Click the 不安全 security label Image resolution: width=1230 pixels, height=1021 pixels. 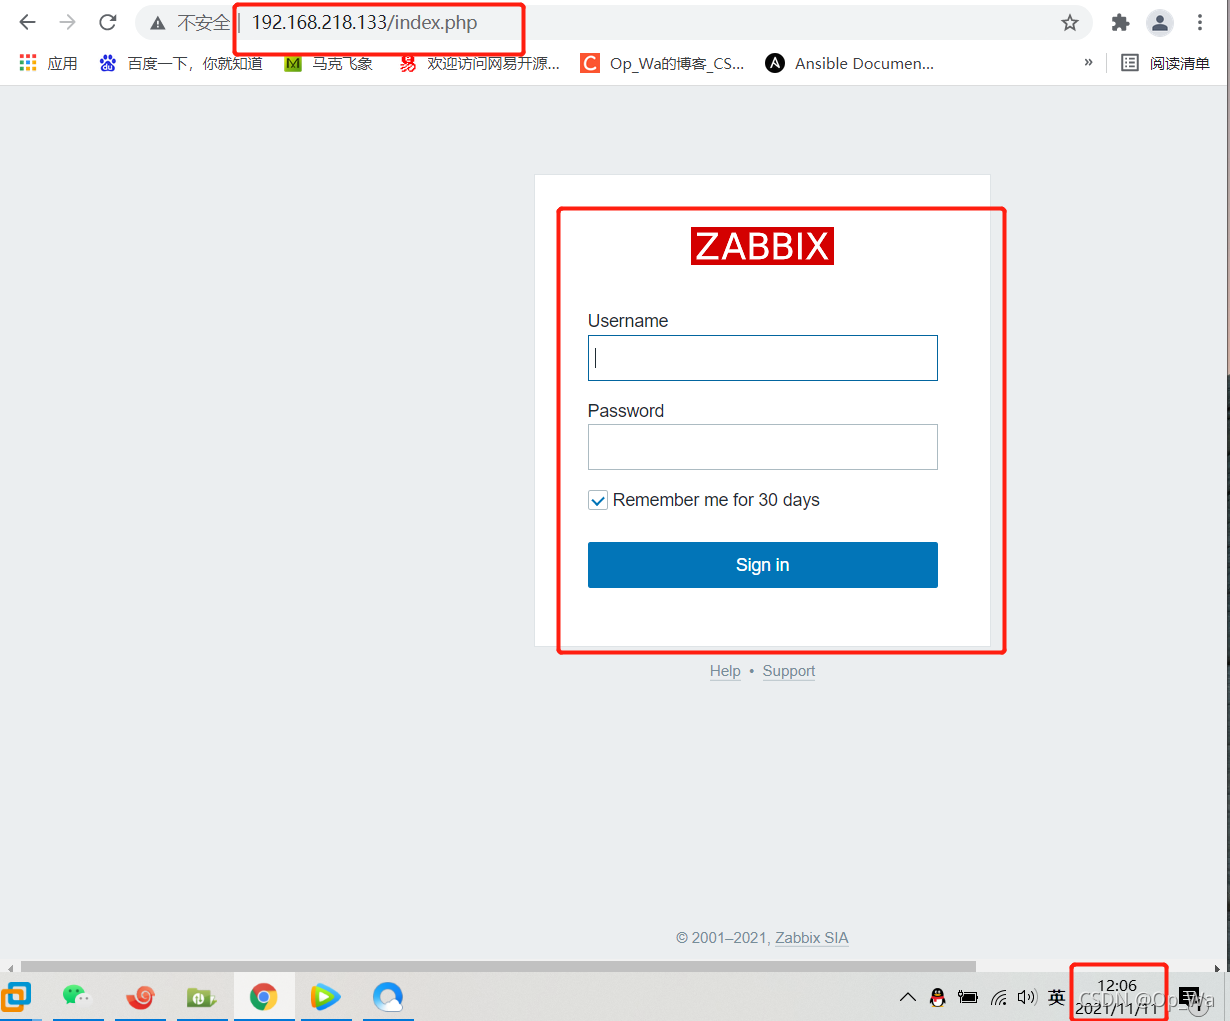(203, 23)
